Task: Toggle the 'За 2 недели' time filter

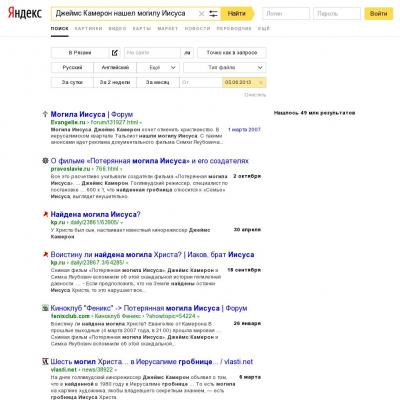Action: click(115, 82)
